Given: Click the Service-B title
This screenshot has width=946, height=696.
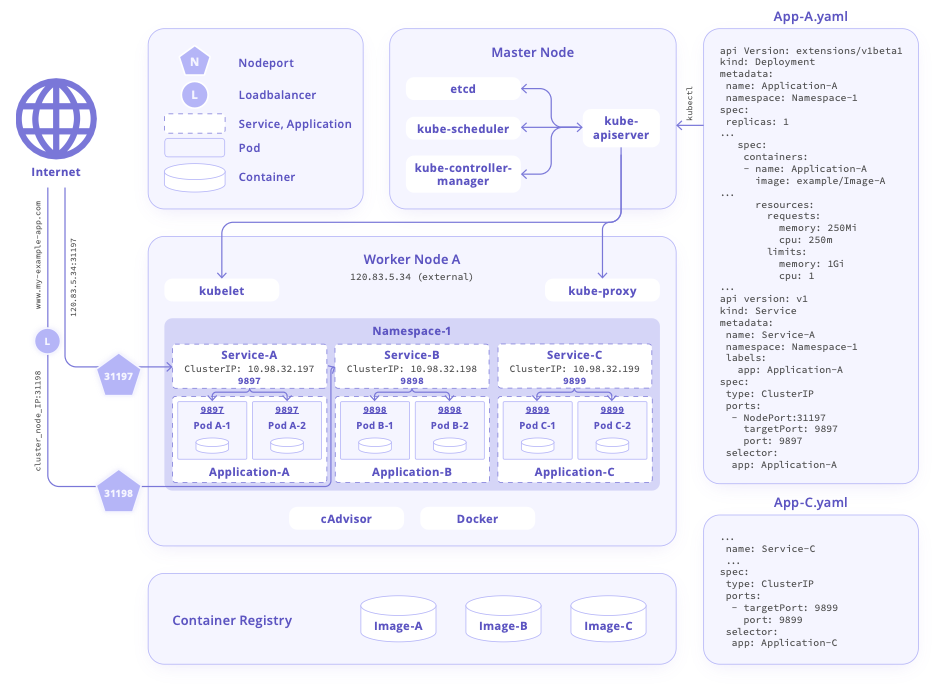Looking at the screenshot, I should point(411,355).
